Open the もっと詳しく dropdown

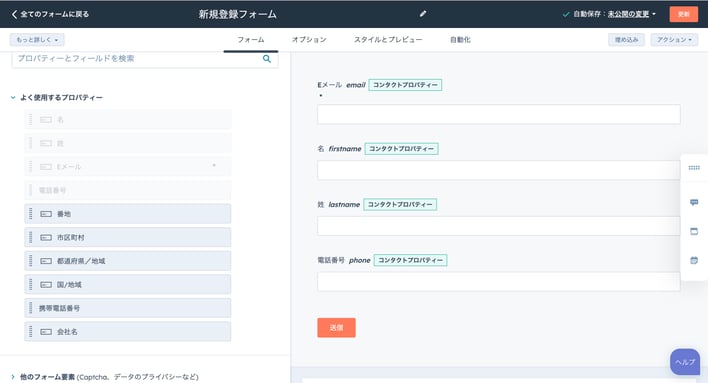pyautogui.click(x=37, y=40)
